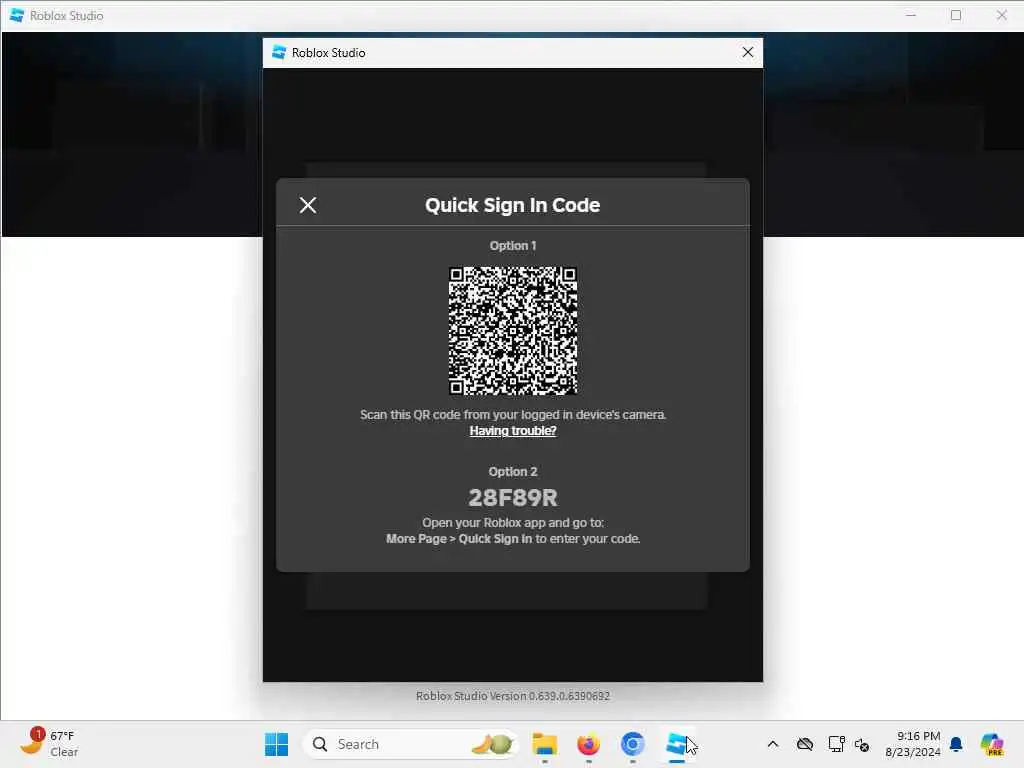Click the Roblox Studio Version 0.639.0.6390692 text
1024x768 pixels.
point(513,696)
